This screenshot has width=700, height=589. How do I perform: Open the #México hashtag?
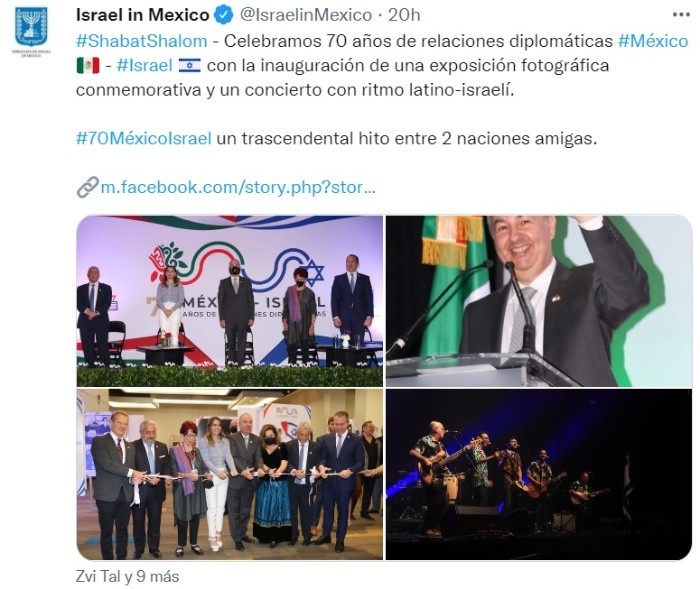point(653,41)
